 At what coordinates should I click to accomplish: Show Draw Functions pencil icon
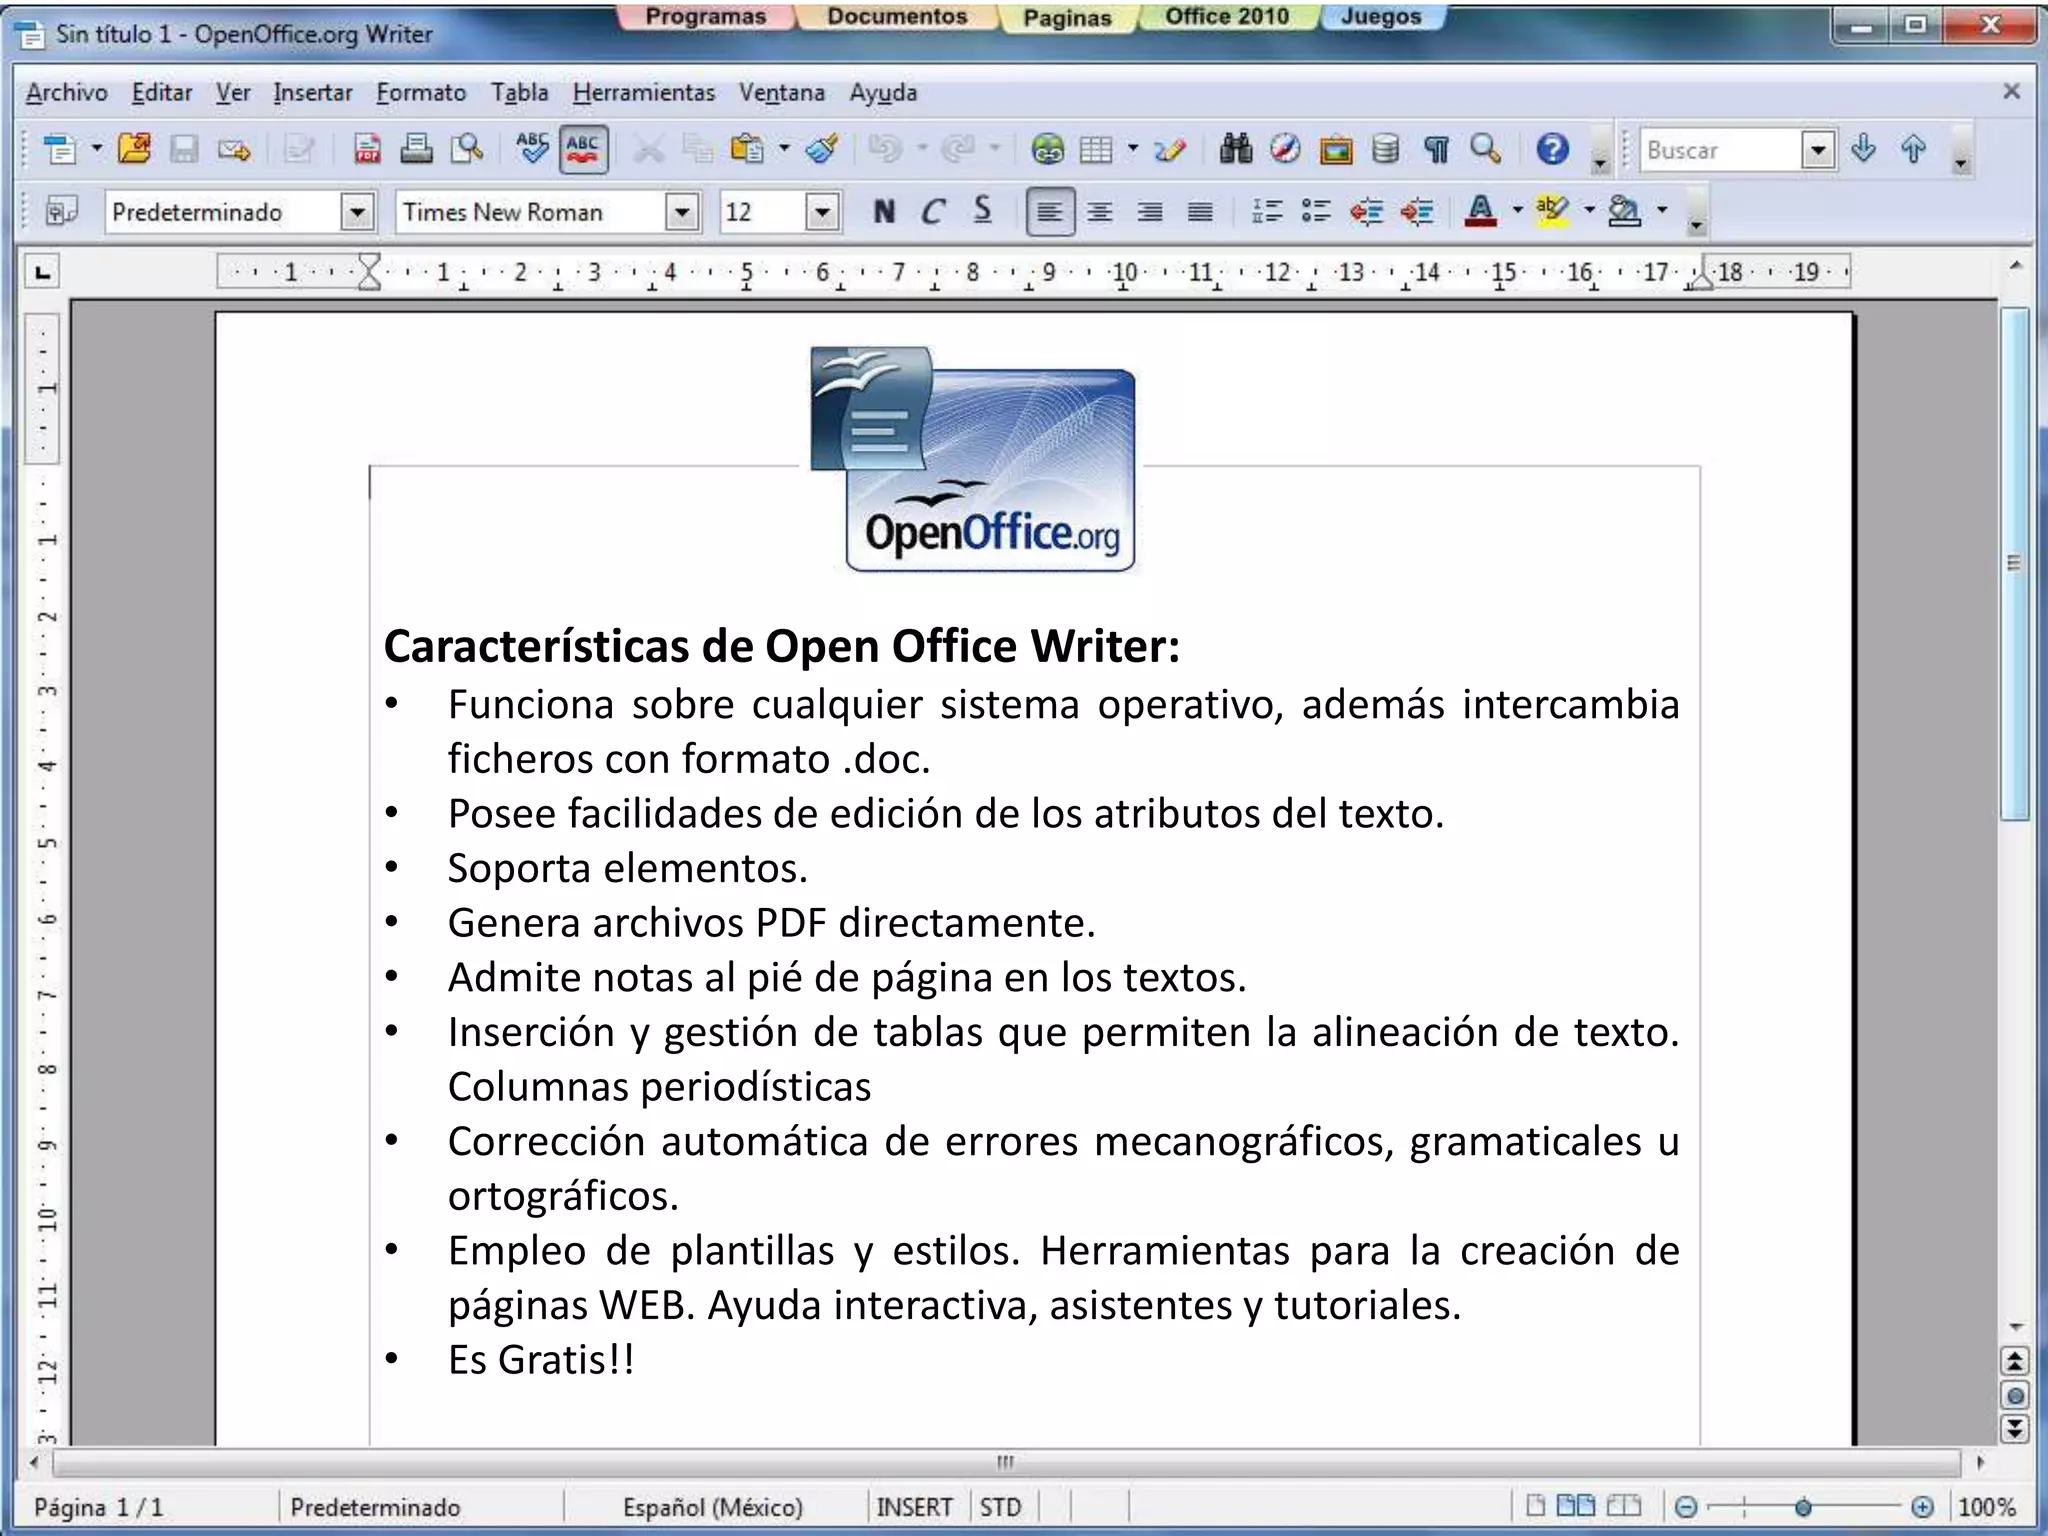point(1169,150)
